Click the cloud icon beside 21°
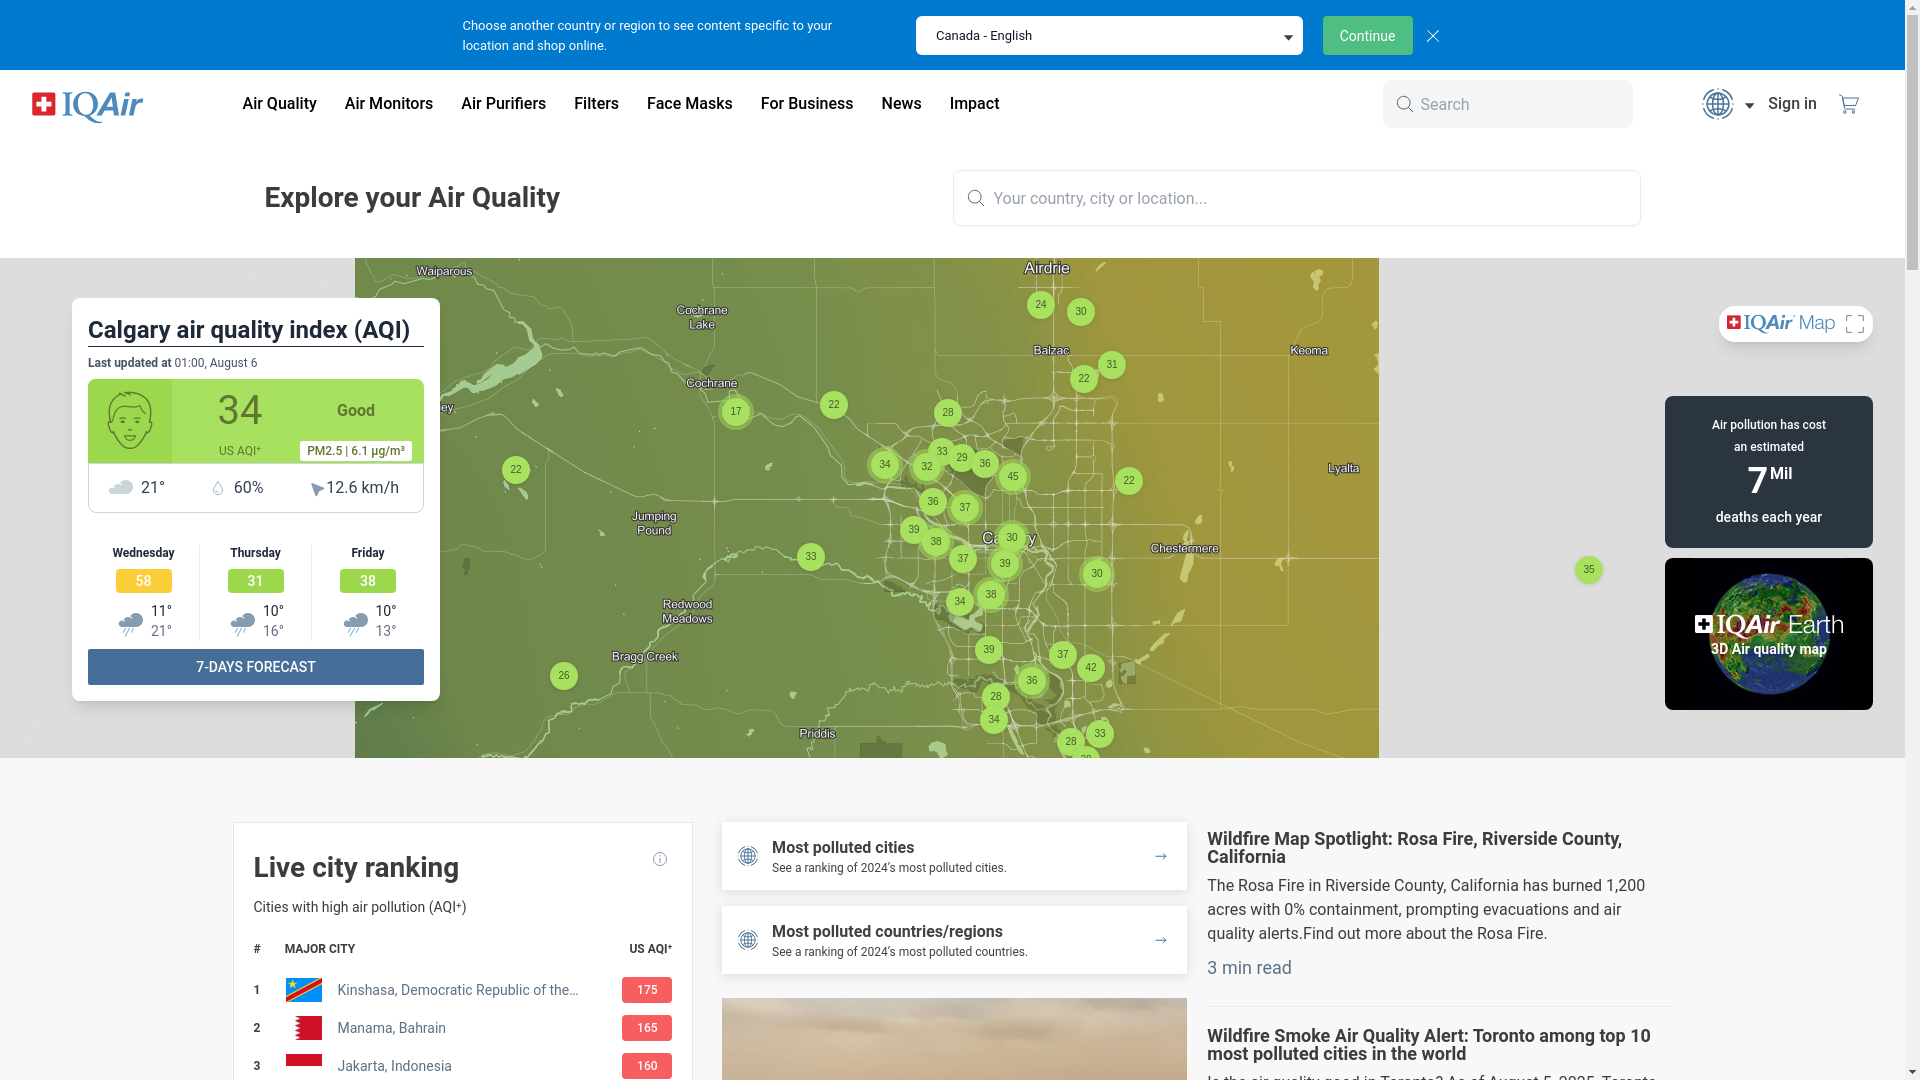 [121, 488]
